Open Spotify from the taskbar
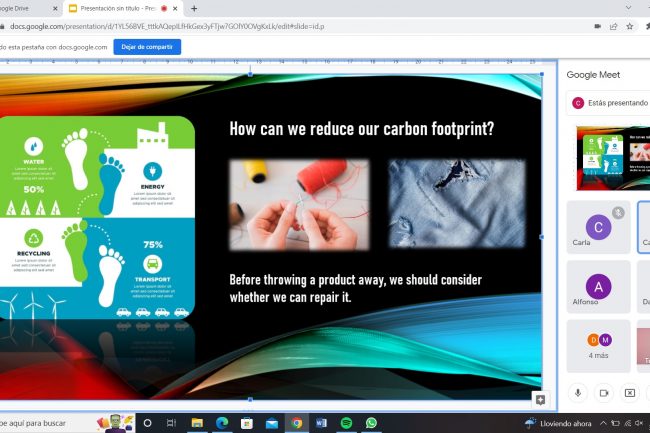Image resolution: width=650 pixels, height=433 pixels. [346, 423]
